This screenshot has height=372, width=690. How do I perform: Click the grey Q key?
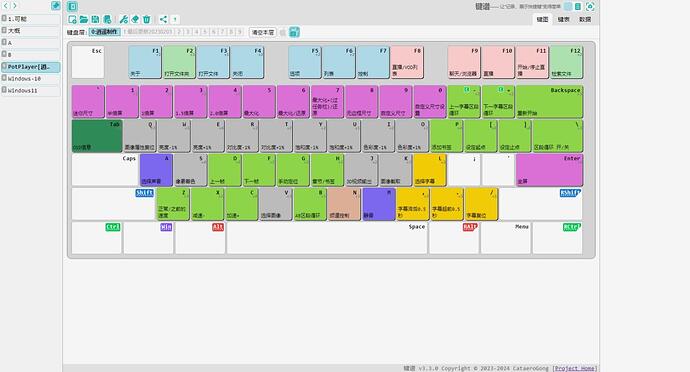click(139, 136)
